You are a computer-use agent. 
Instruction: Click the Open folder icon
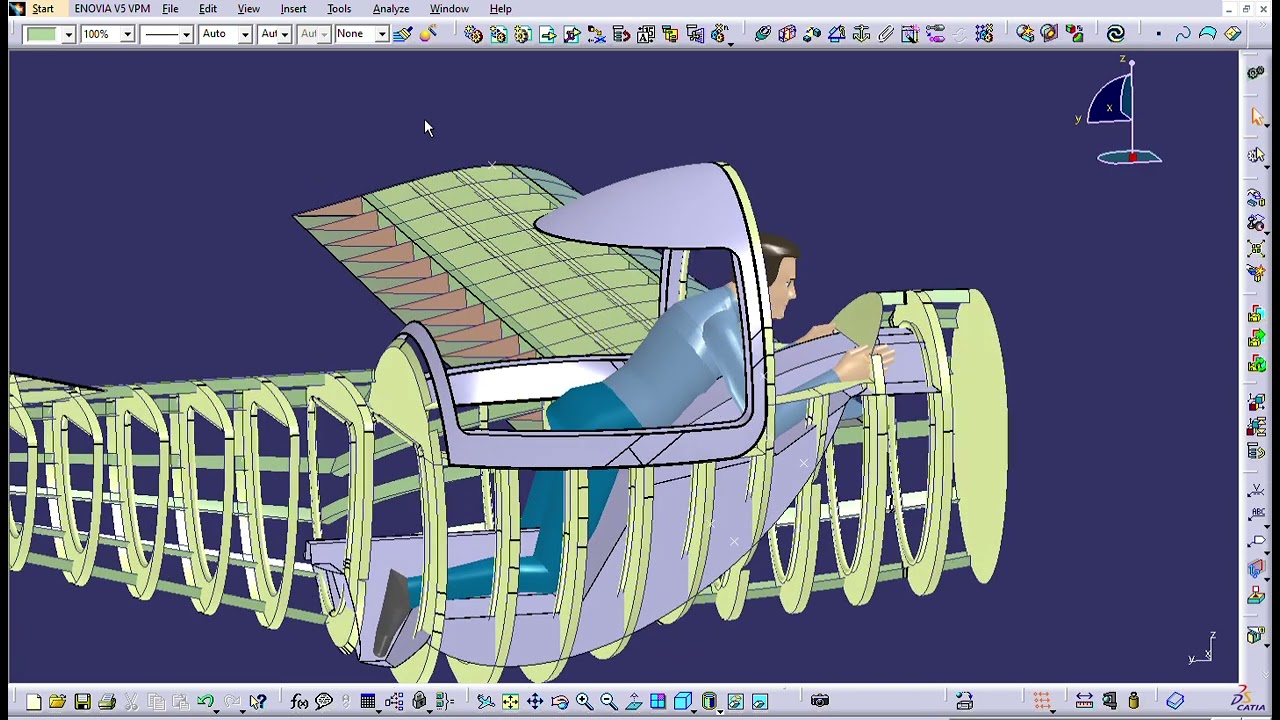pos(57,701)
